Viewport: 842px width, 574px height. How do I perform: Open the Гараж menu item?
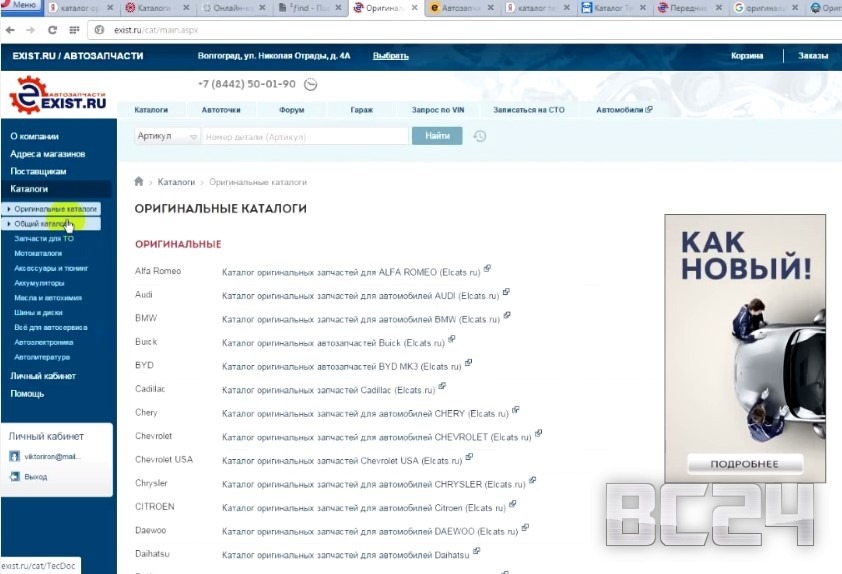(361, 110)
